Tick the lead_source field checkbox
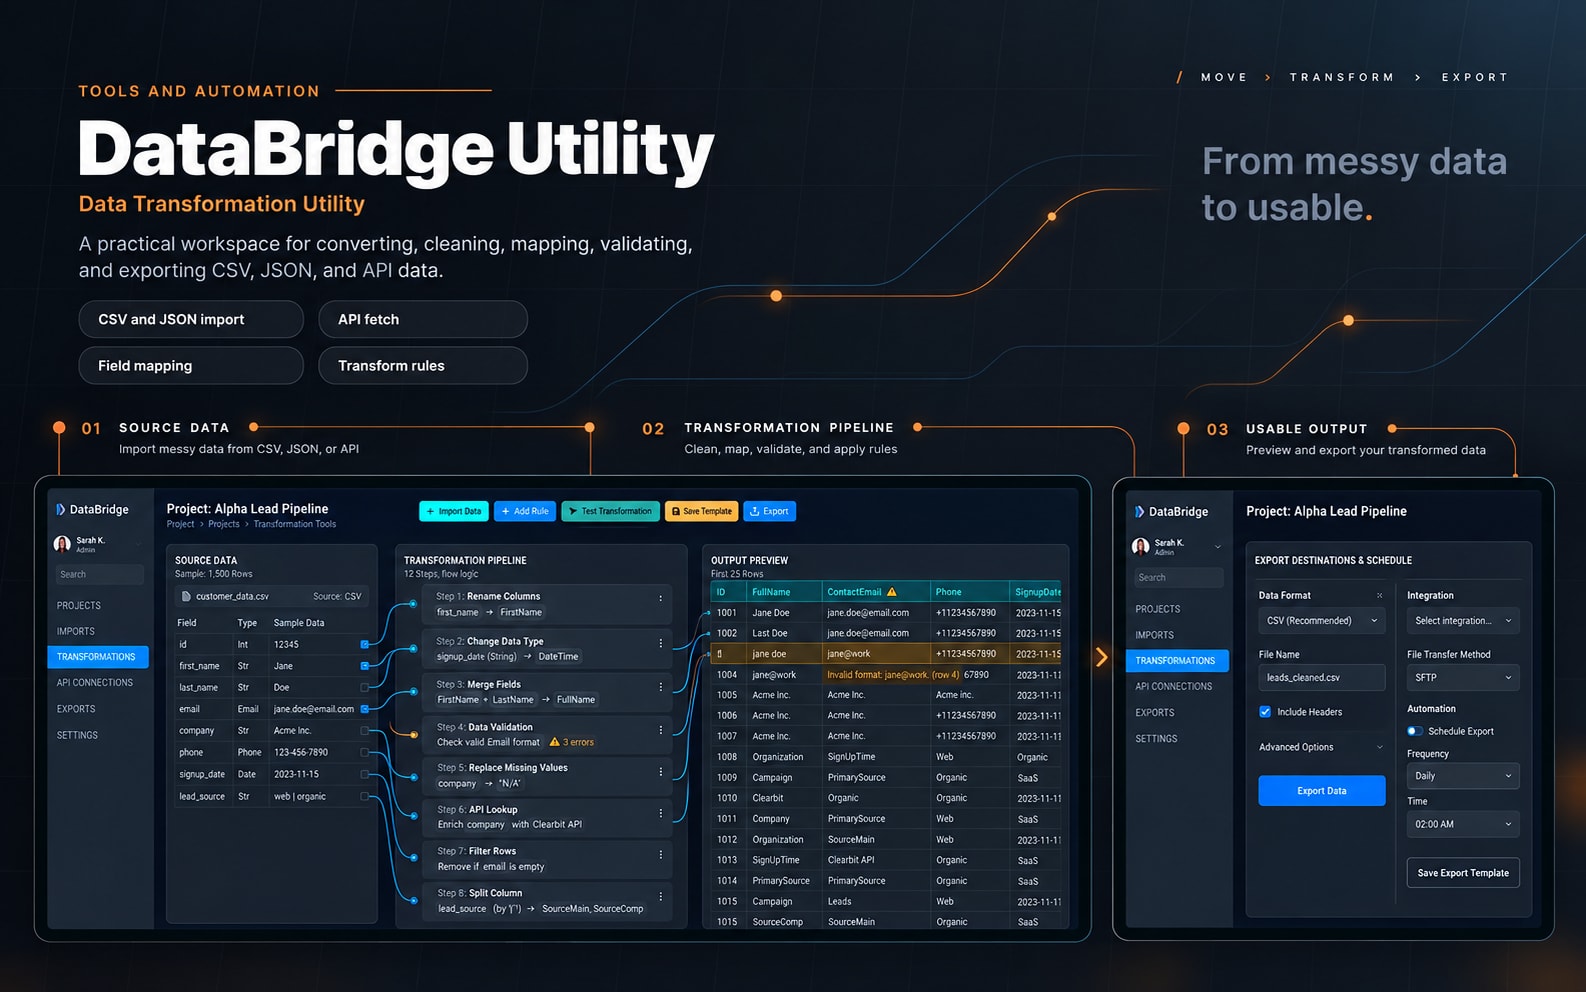 coord(364,797)
